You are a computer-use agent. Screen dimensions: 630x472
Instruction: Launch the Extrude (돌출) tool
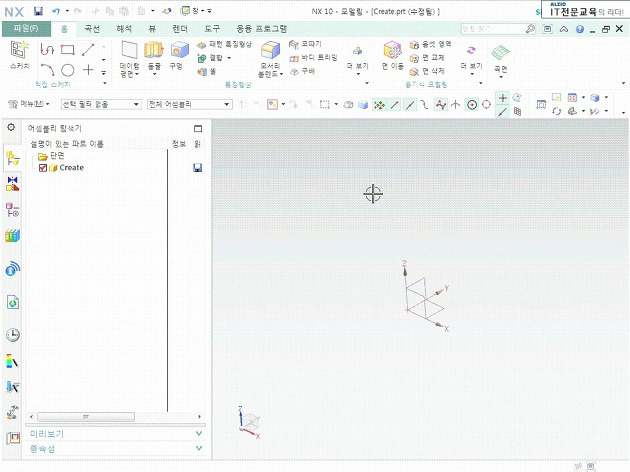[x=154, y=56]
